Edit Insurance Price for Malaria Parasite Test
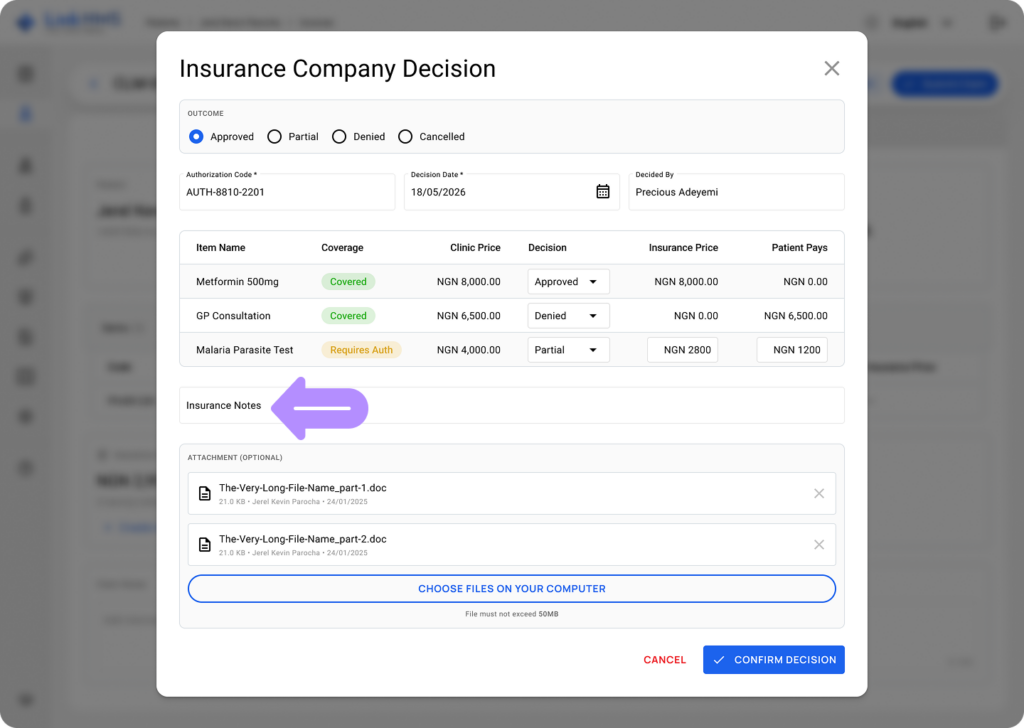 click(x=682, y=349)
